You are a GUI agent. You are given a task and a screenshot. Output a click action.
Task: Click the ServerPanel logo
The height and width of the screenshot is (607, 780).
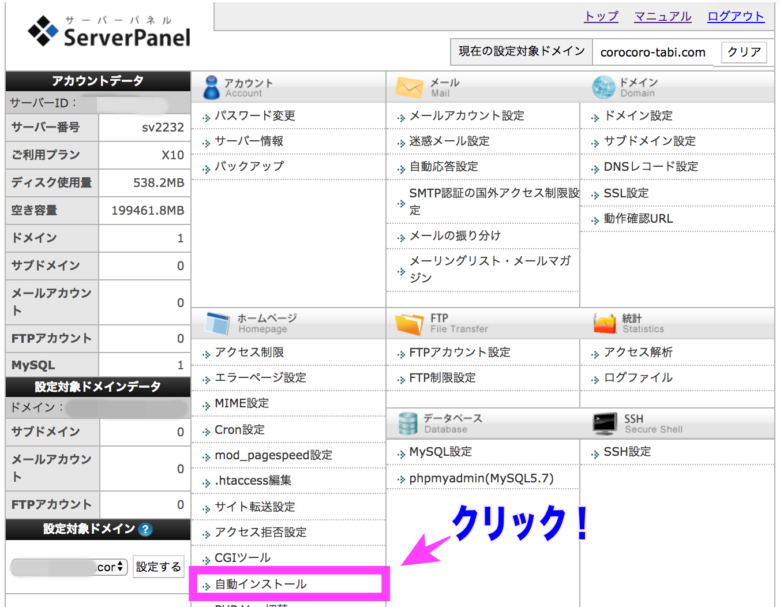109,31
